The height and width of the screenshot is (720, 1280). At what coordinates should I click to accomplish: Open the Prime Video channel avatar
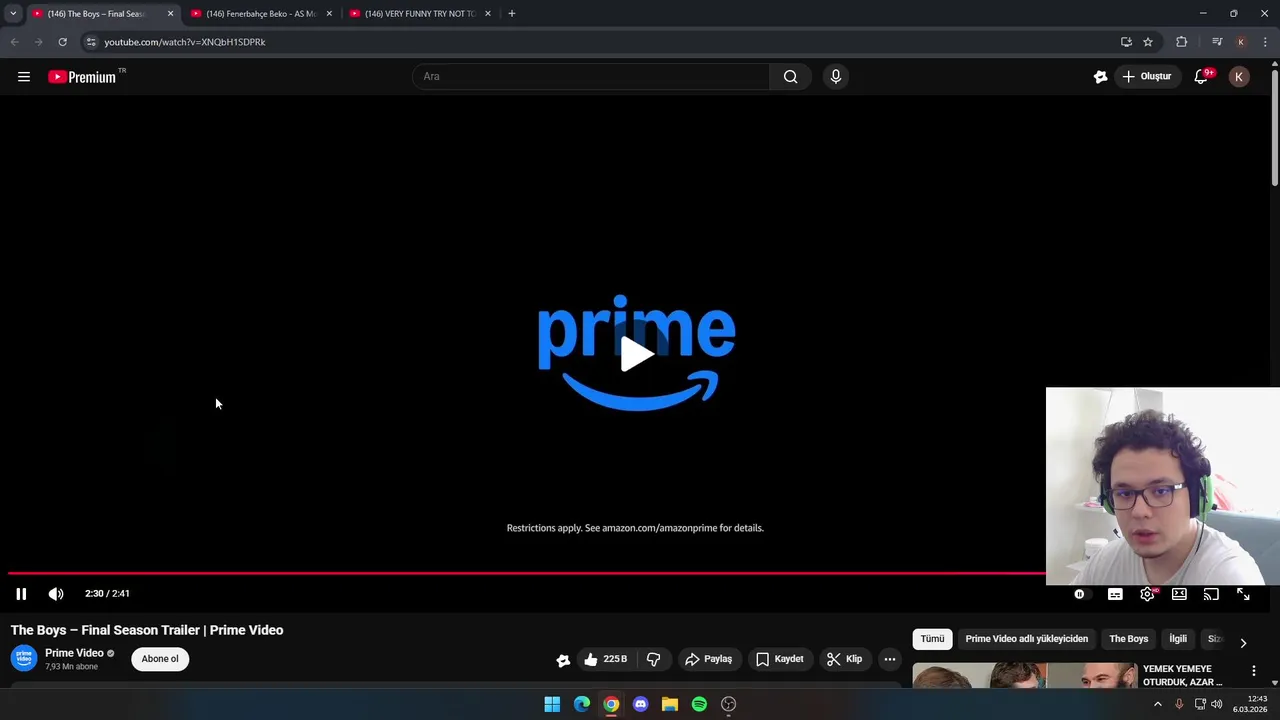(24, 658)
